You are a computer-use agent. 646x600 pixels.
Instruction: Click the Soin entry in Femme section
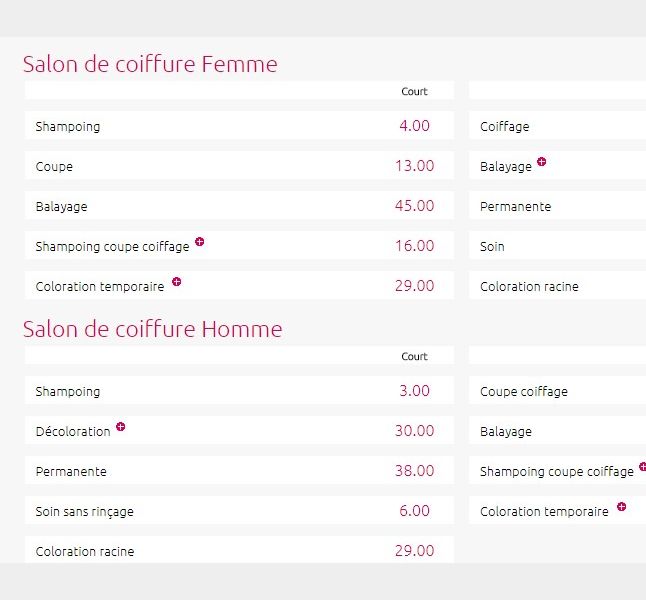coord(492,247)
